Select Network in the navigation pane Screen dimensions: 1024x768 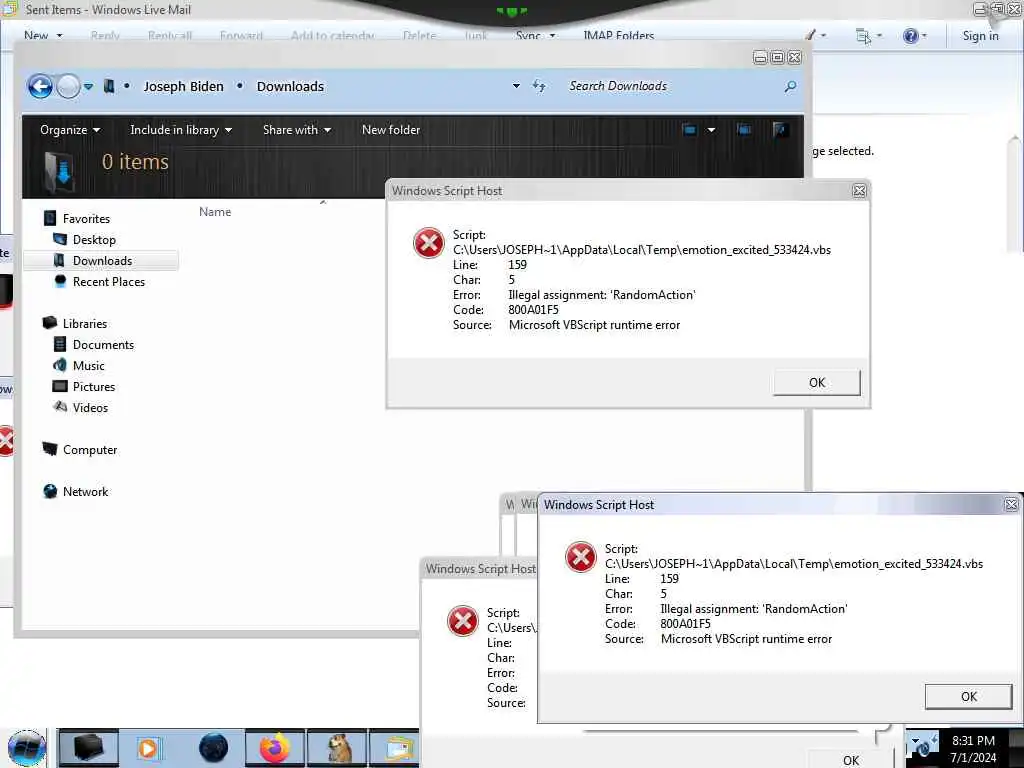[86, 491]
